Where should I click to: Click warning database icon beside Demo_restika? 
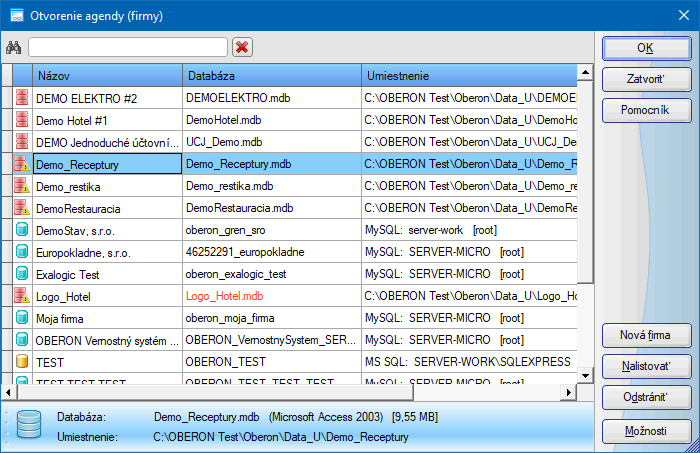[22, 186]
